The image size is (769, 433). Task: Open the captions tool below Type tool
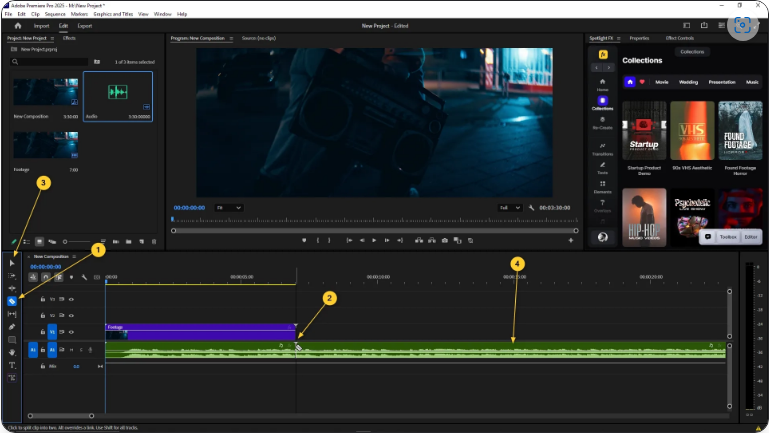(x=12, y=378)
